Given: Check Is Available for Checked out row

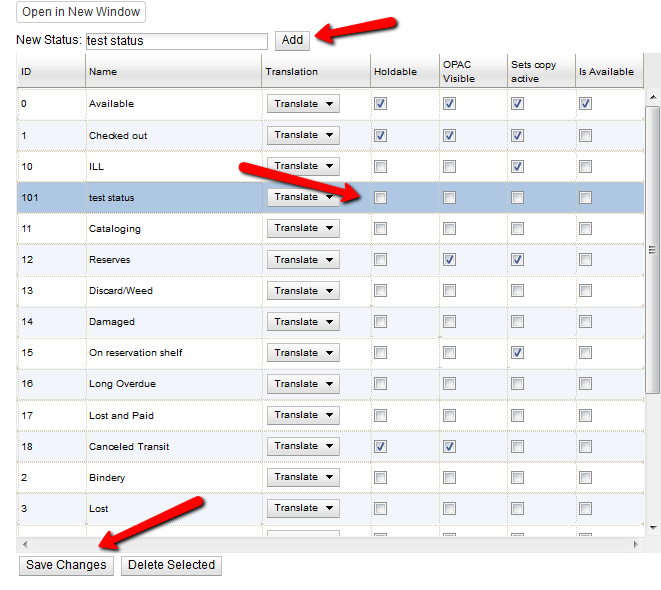Looking at the screenshot, I should (x=585, y=135).
